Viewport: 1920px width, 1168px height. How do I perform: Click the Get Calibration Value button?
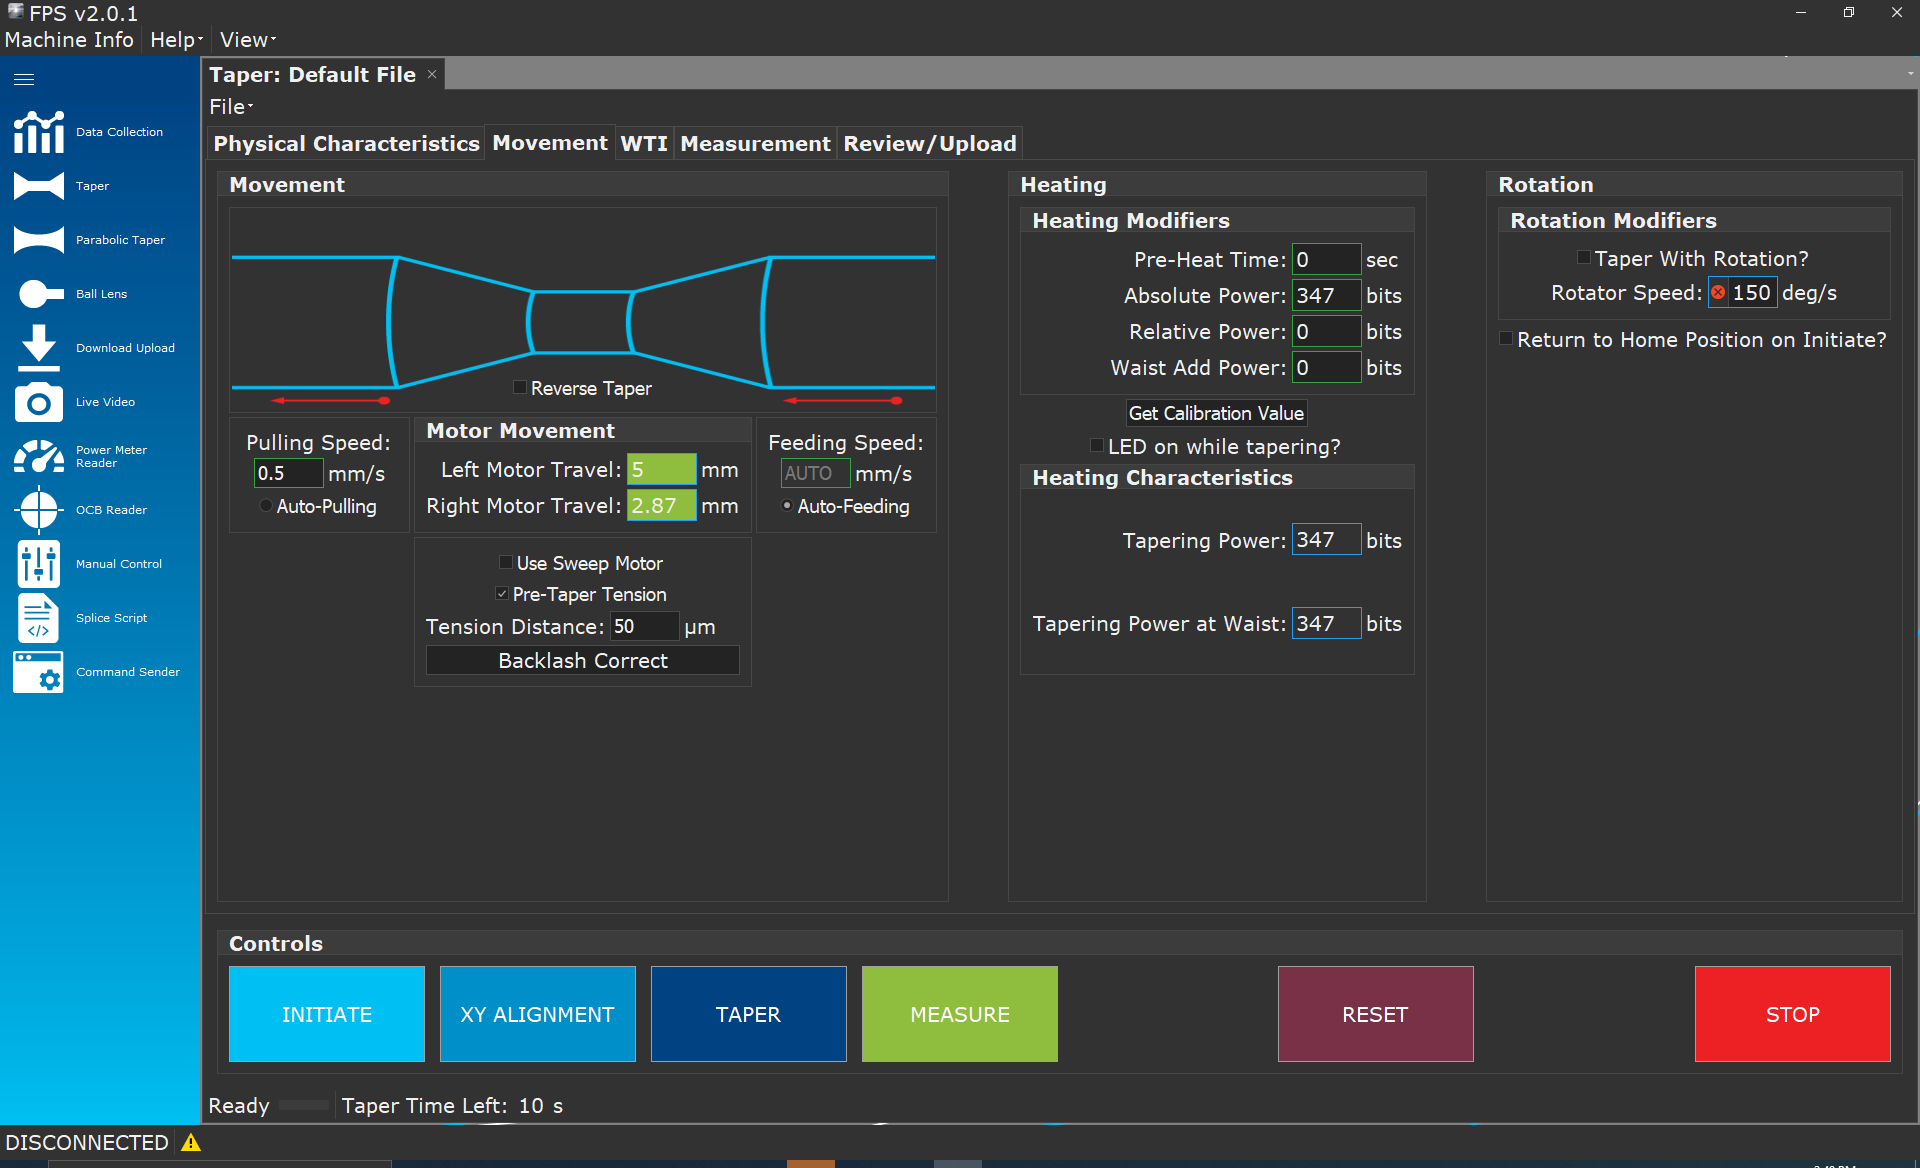click(1216, 413)
